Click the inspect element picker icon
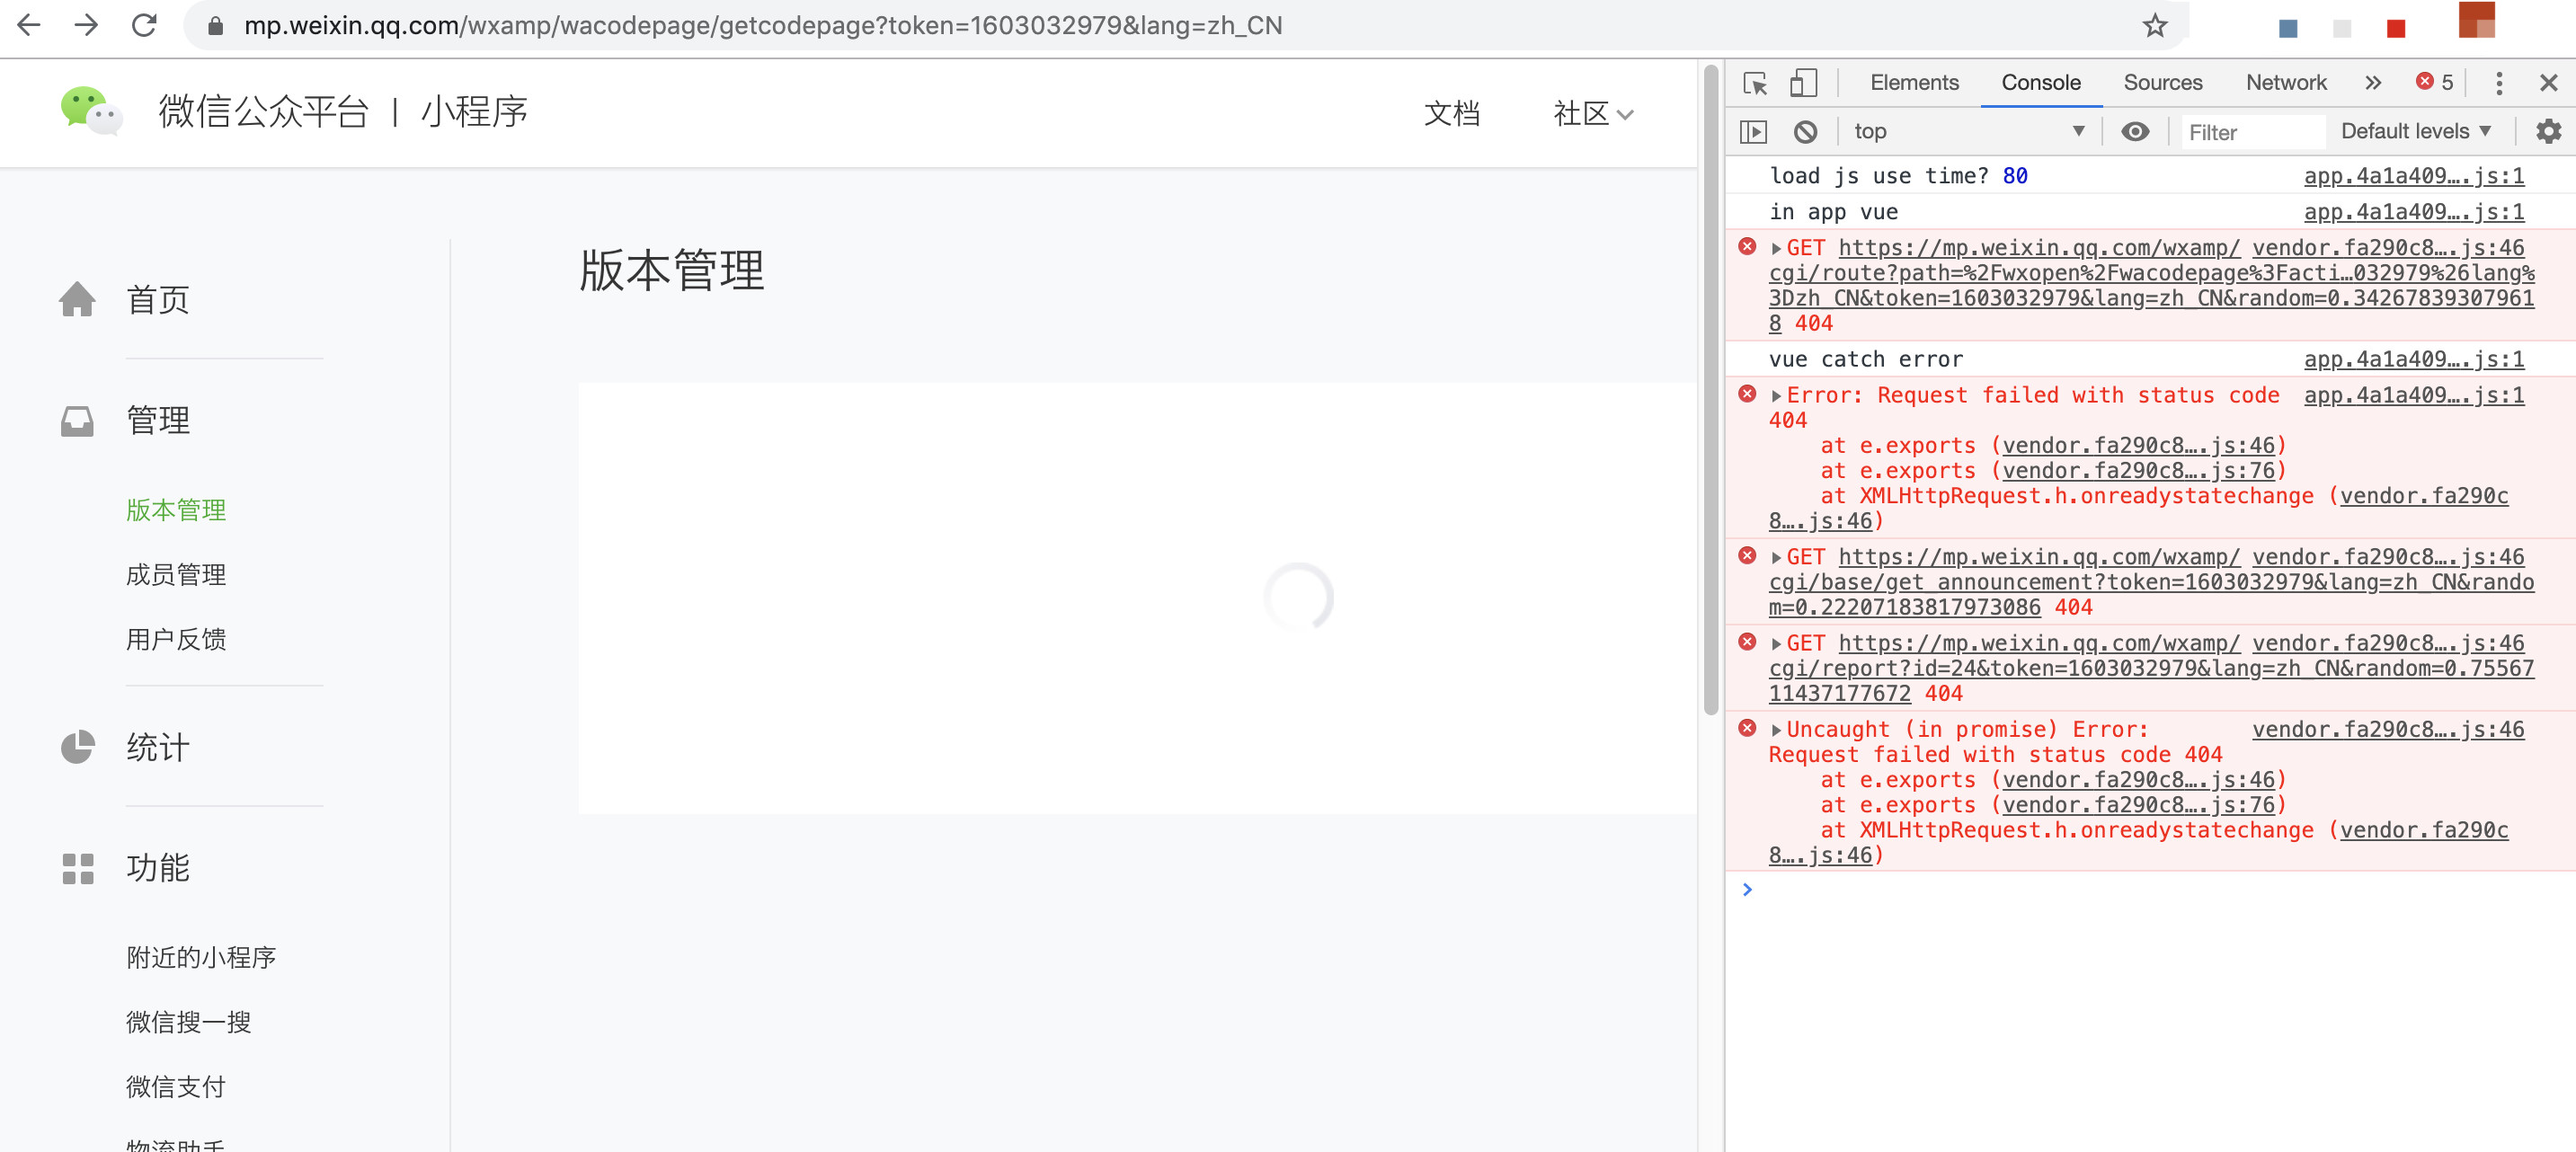This screenshot has height=1152, width=2576. point(1755,83)
